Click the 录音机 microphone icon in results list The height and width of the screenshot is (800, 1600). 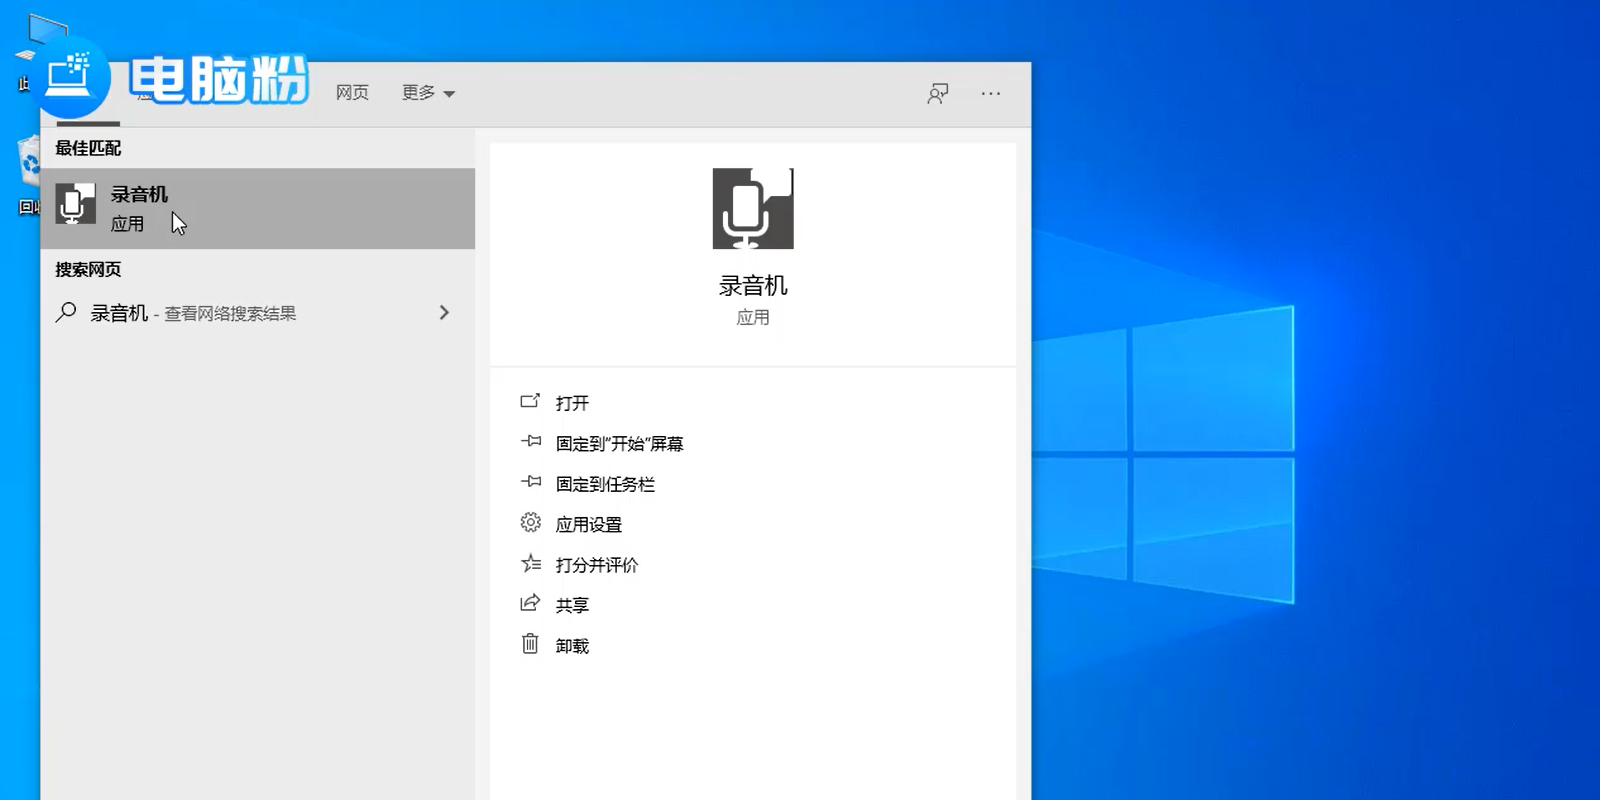75,204
